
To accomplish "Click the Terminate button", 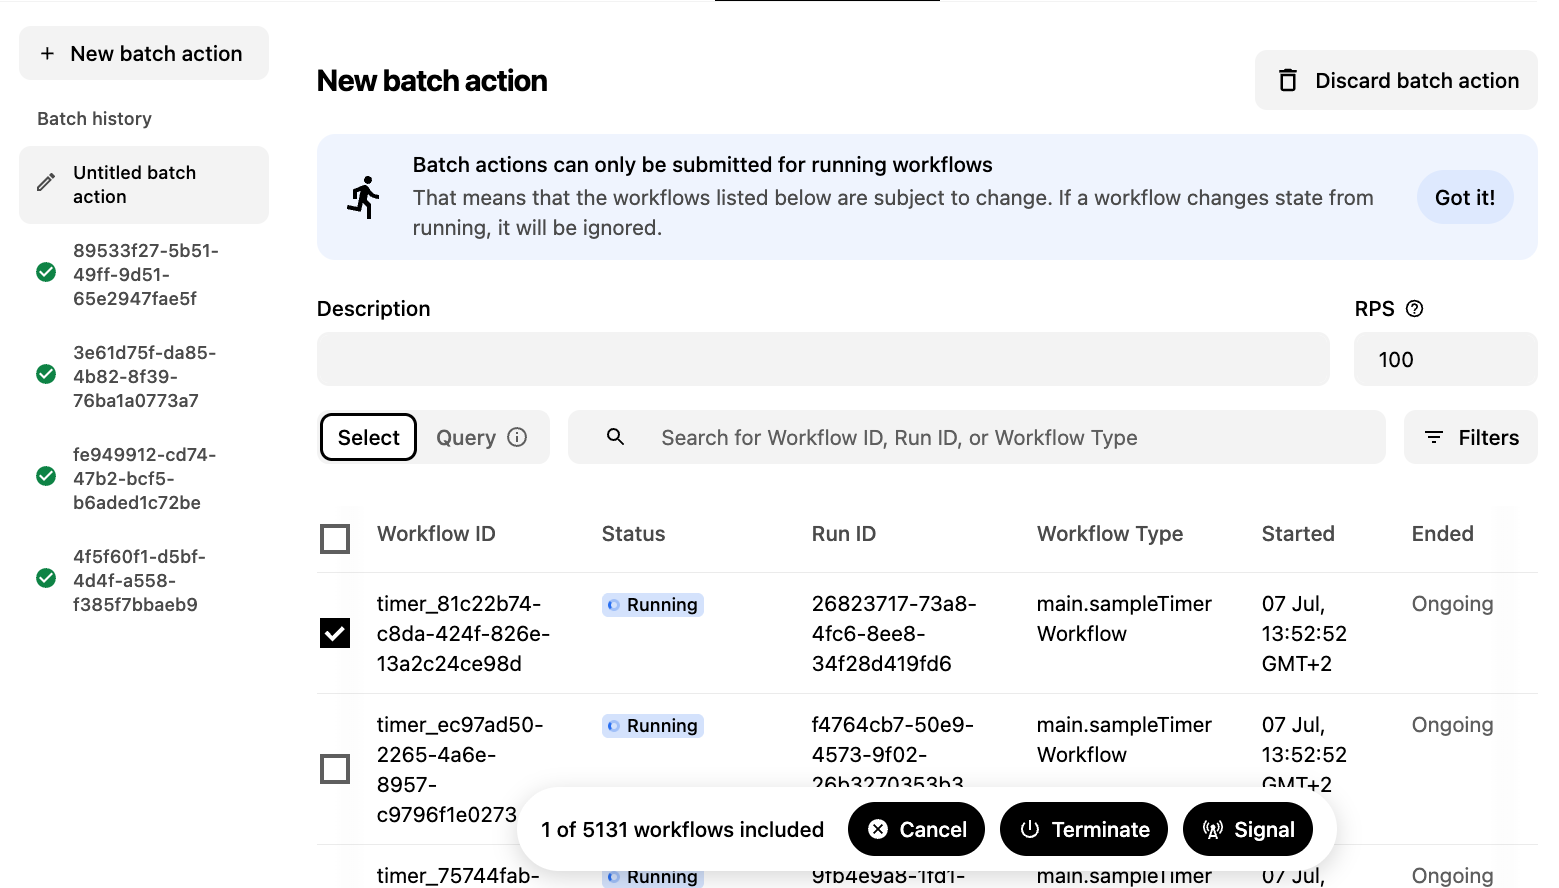I will tap(1084, 829).
